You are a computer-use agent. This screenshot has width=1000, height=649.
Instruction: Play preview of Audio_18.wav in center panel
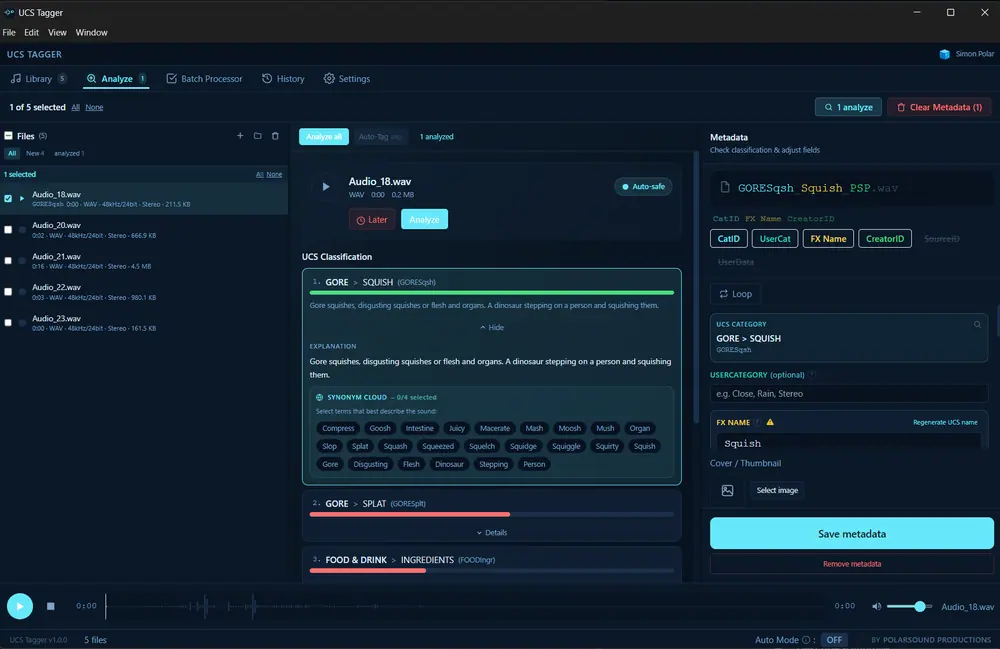click(x=325, y=187)
